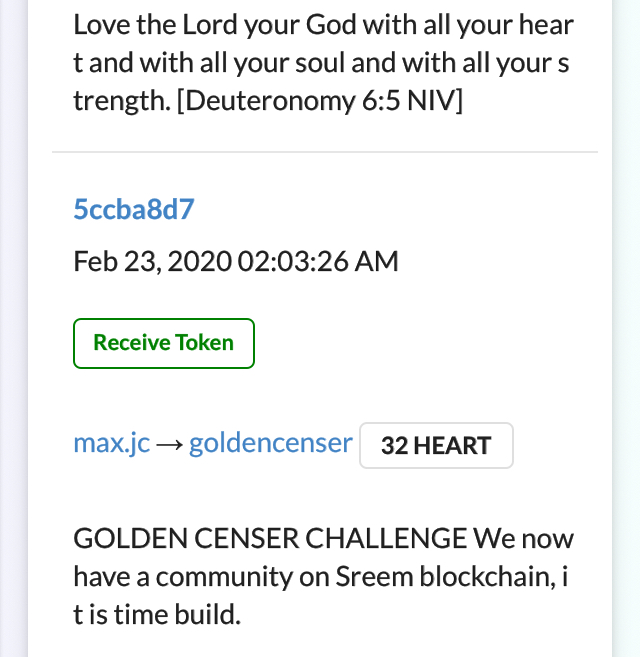Image resolution: width=640 pixels, height=657 pixels.
Task: Open sender profile max.jc
Action: 111,443
